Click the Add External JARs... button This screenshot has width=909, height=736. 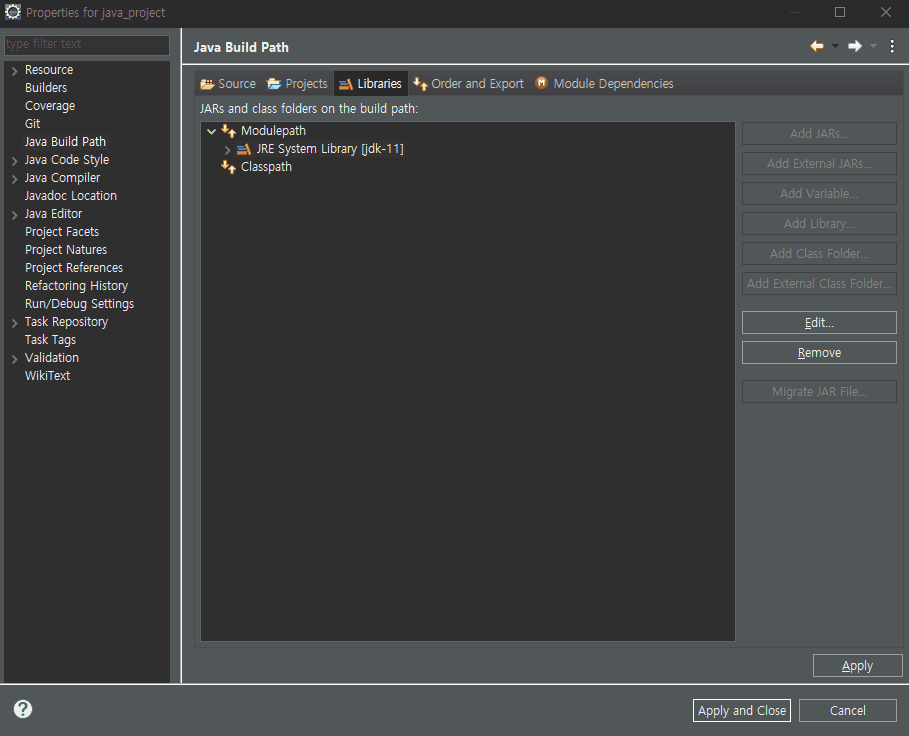click(819, 163)
